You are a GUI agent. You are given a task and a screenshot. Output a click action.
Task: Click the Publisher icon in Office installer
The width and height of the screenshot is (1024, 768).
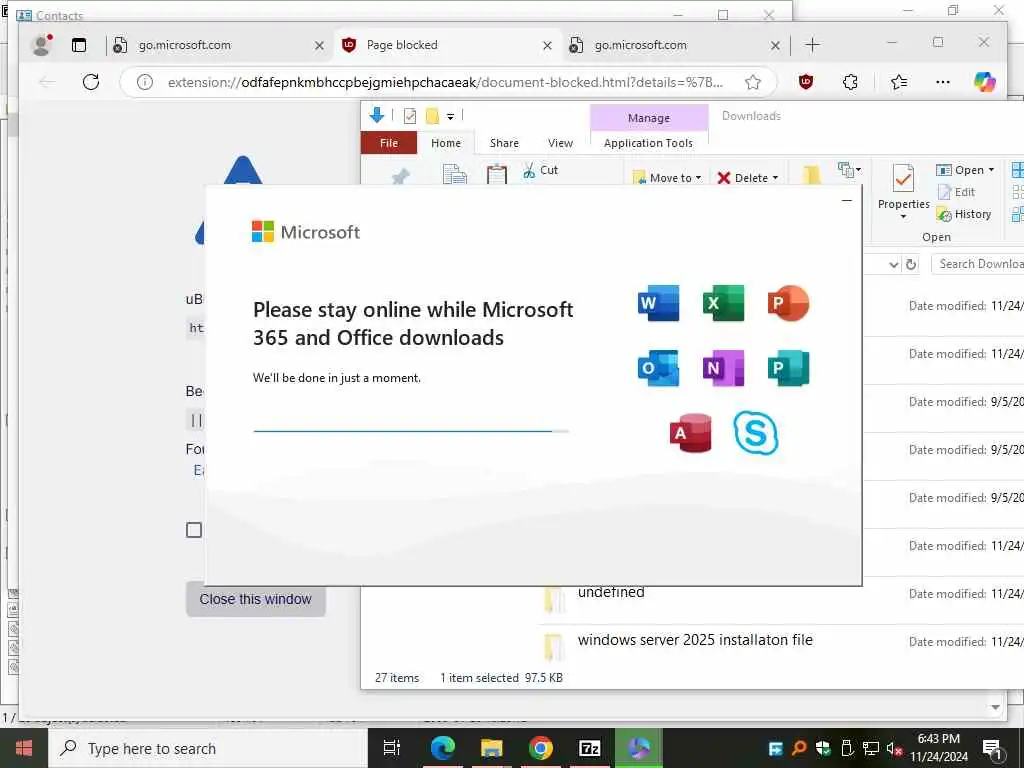click(x=788, y=368)
